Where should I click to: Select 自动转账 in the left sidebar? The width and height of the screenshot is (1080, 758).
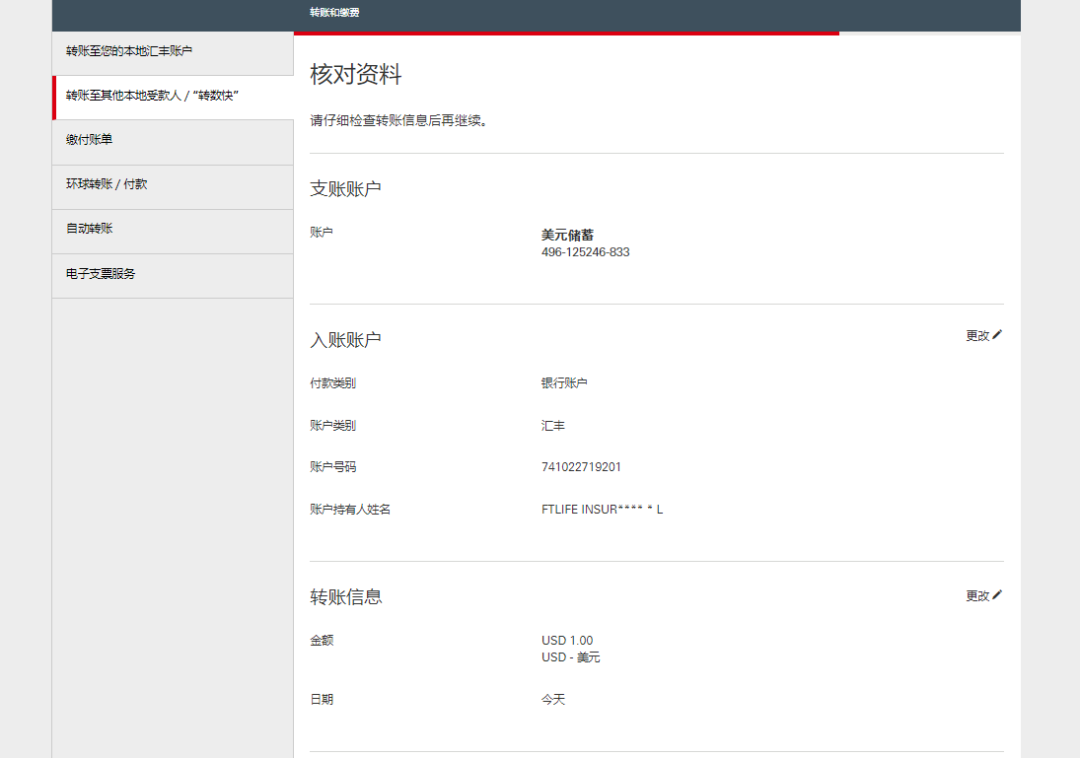pyautogui.click(x=88, y=228)
